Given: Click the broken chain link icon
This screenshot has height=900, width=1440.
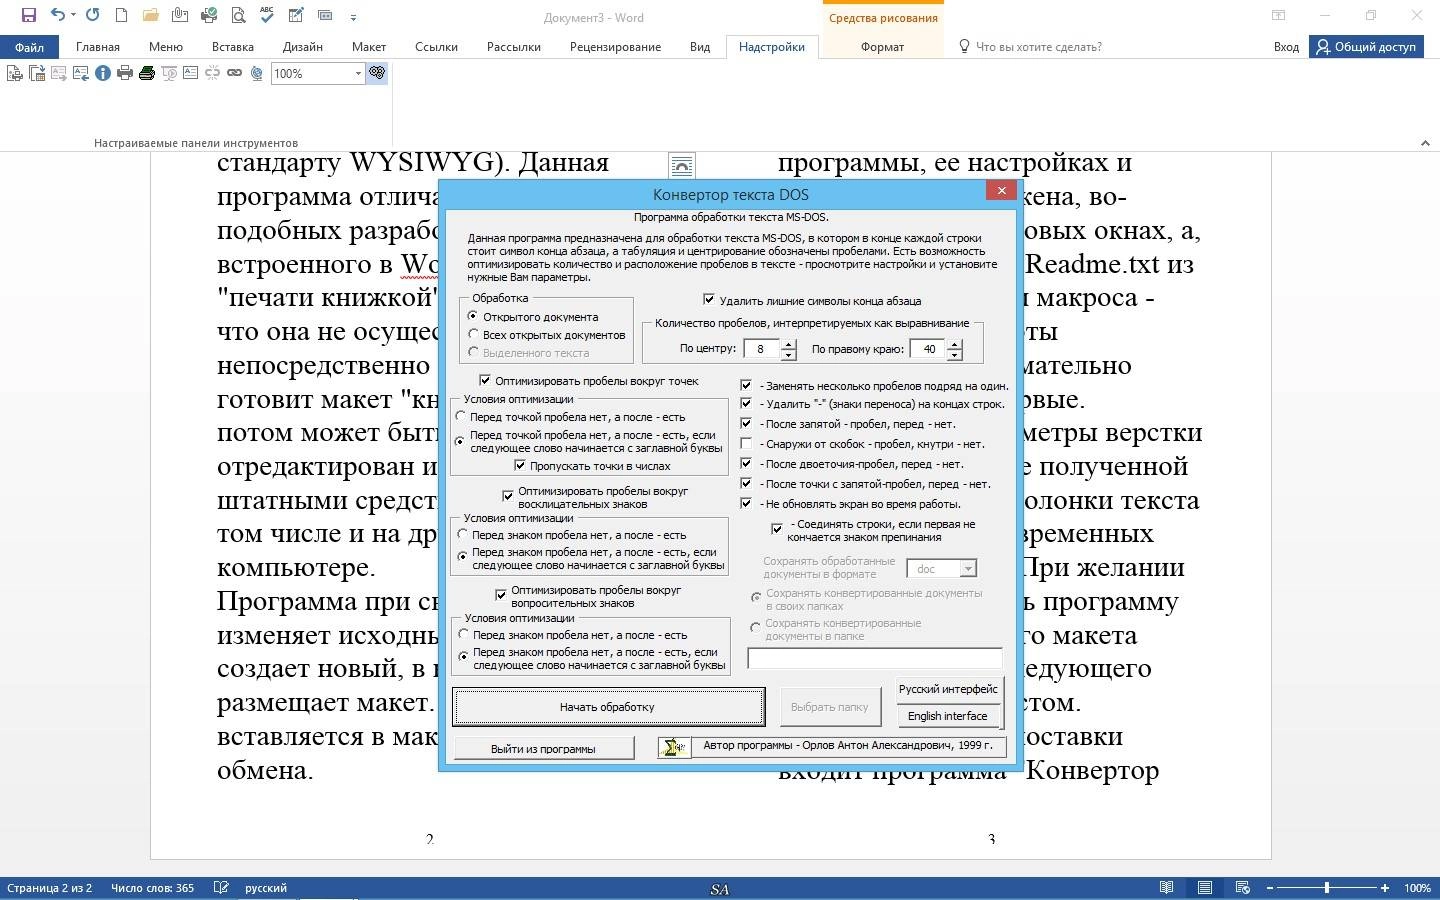Looking at the screenshot, I should 212,73.
